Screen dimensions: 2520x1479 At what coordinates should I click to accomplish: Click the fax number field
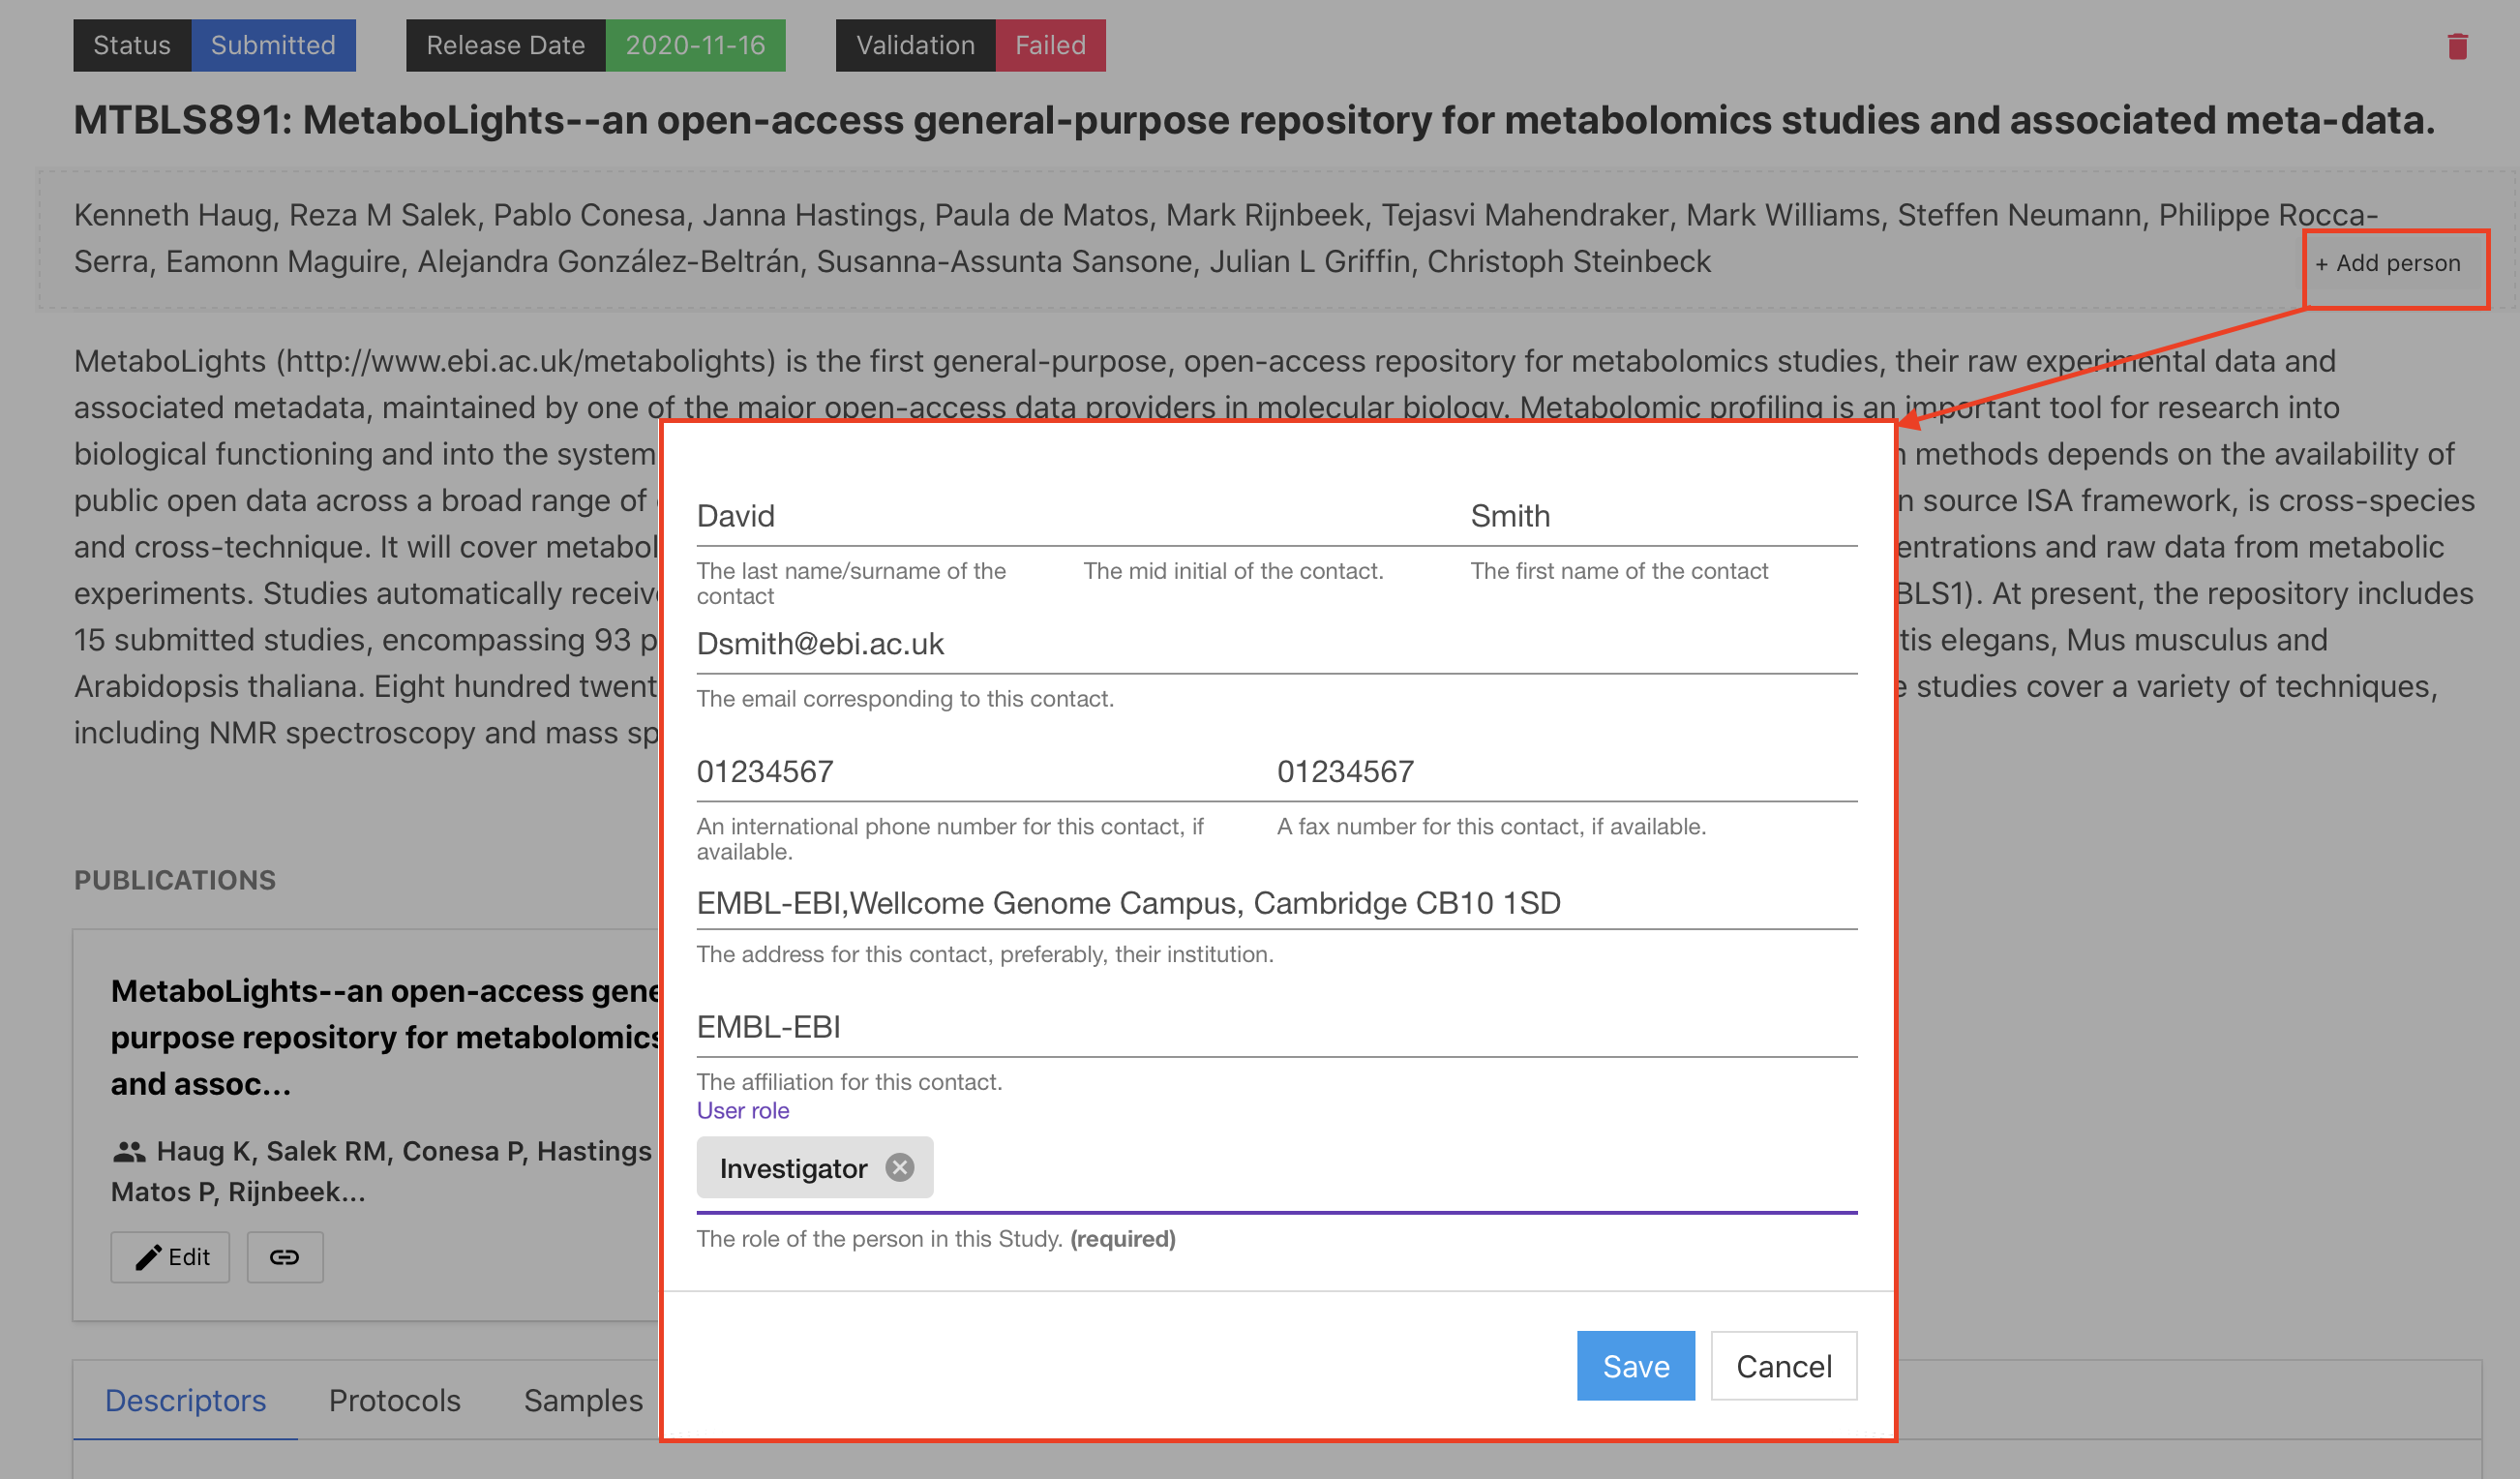[1567, 772]
